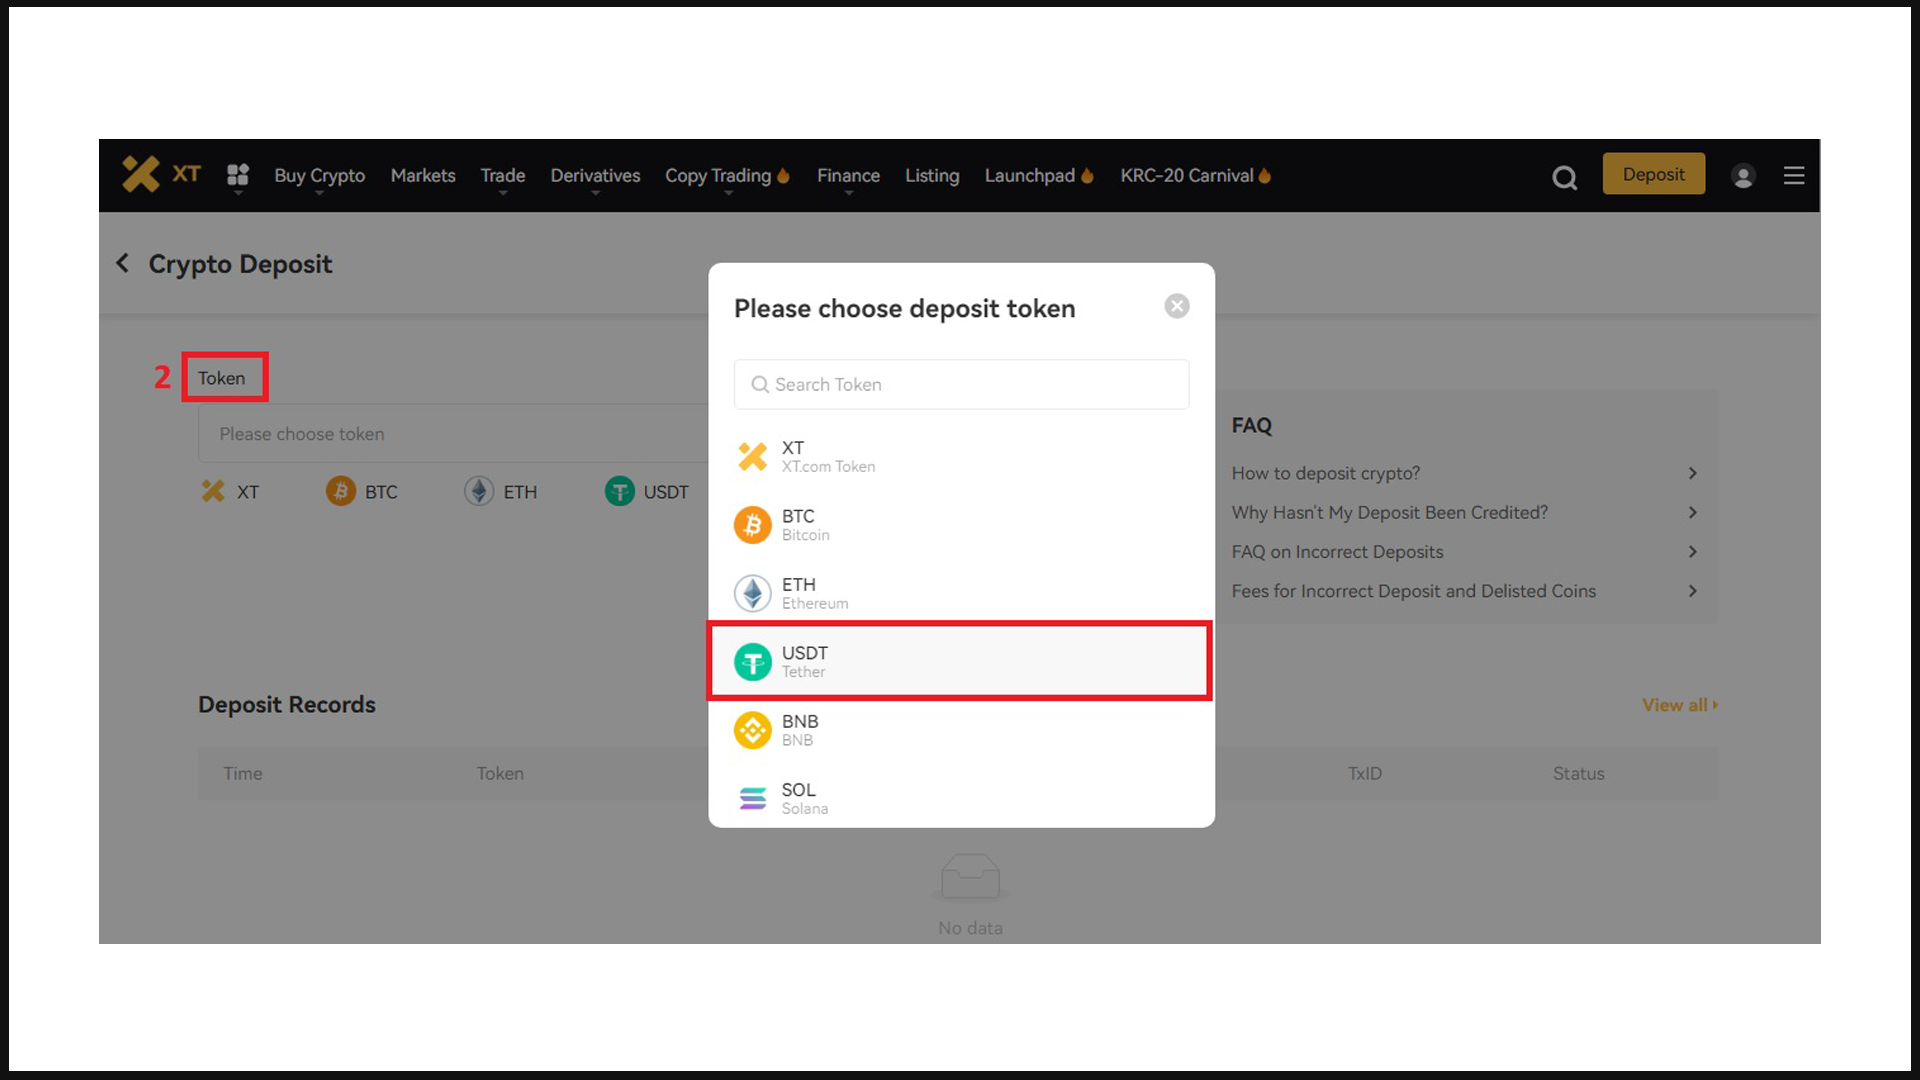The height and width of the screenshot is (1080, 1920).
Task: Open the Copy Trading menu item
Action: pos(718,176)
